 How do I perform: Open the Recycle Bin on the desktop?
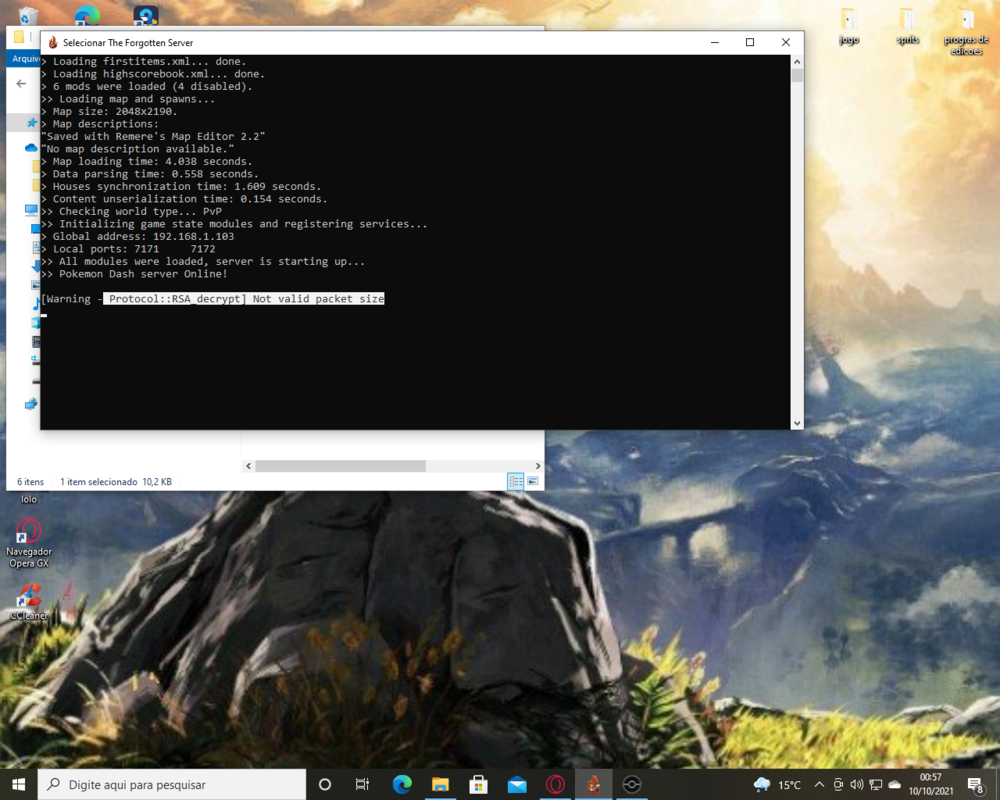(28, 15)
